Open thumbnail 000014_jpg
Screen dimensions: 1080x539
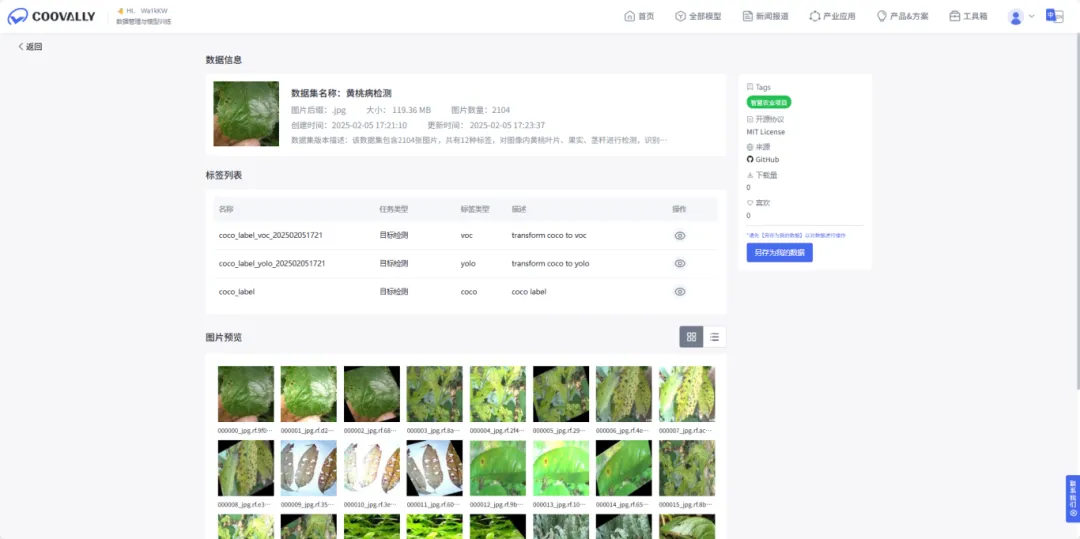coord(624,468)
